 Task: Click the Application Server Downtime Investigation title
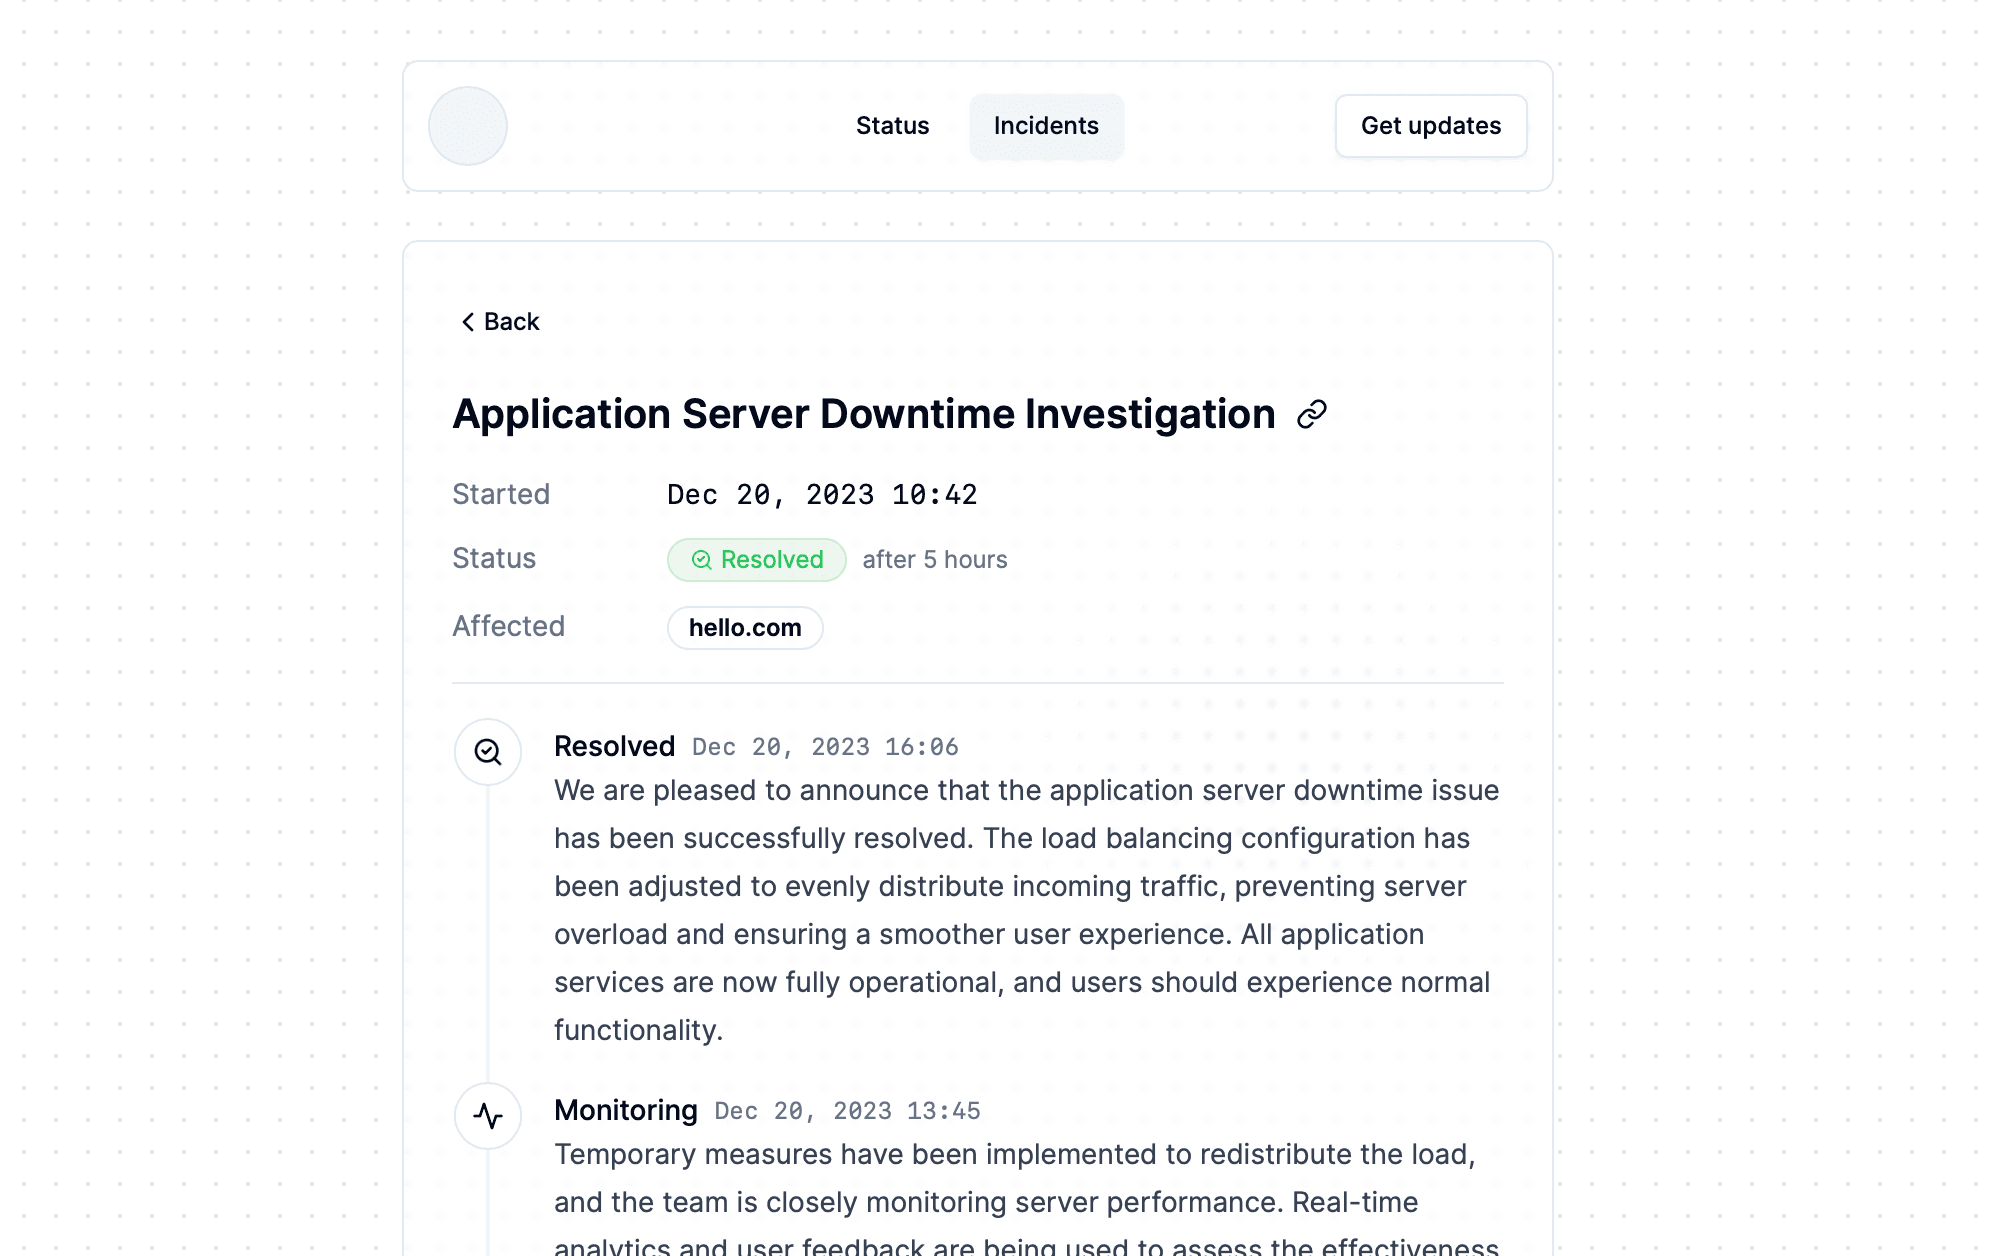pos(862,413)
